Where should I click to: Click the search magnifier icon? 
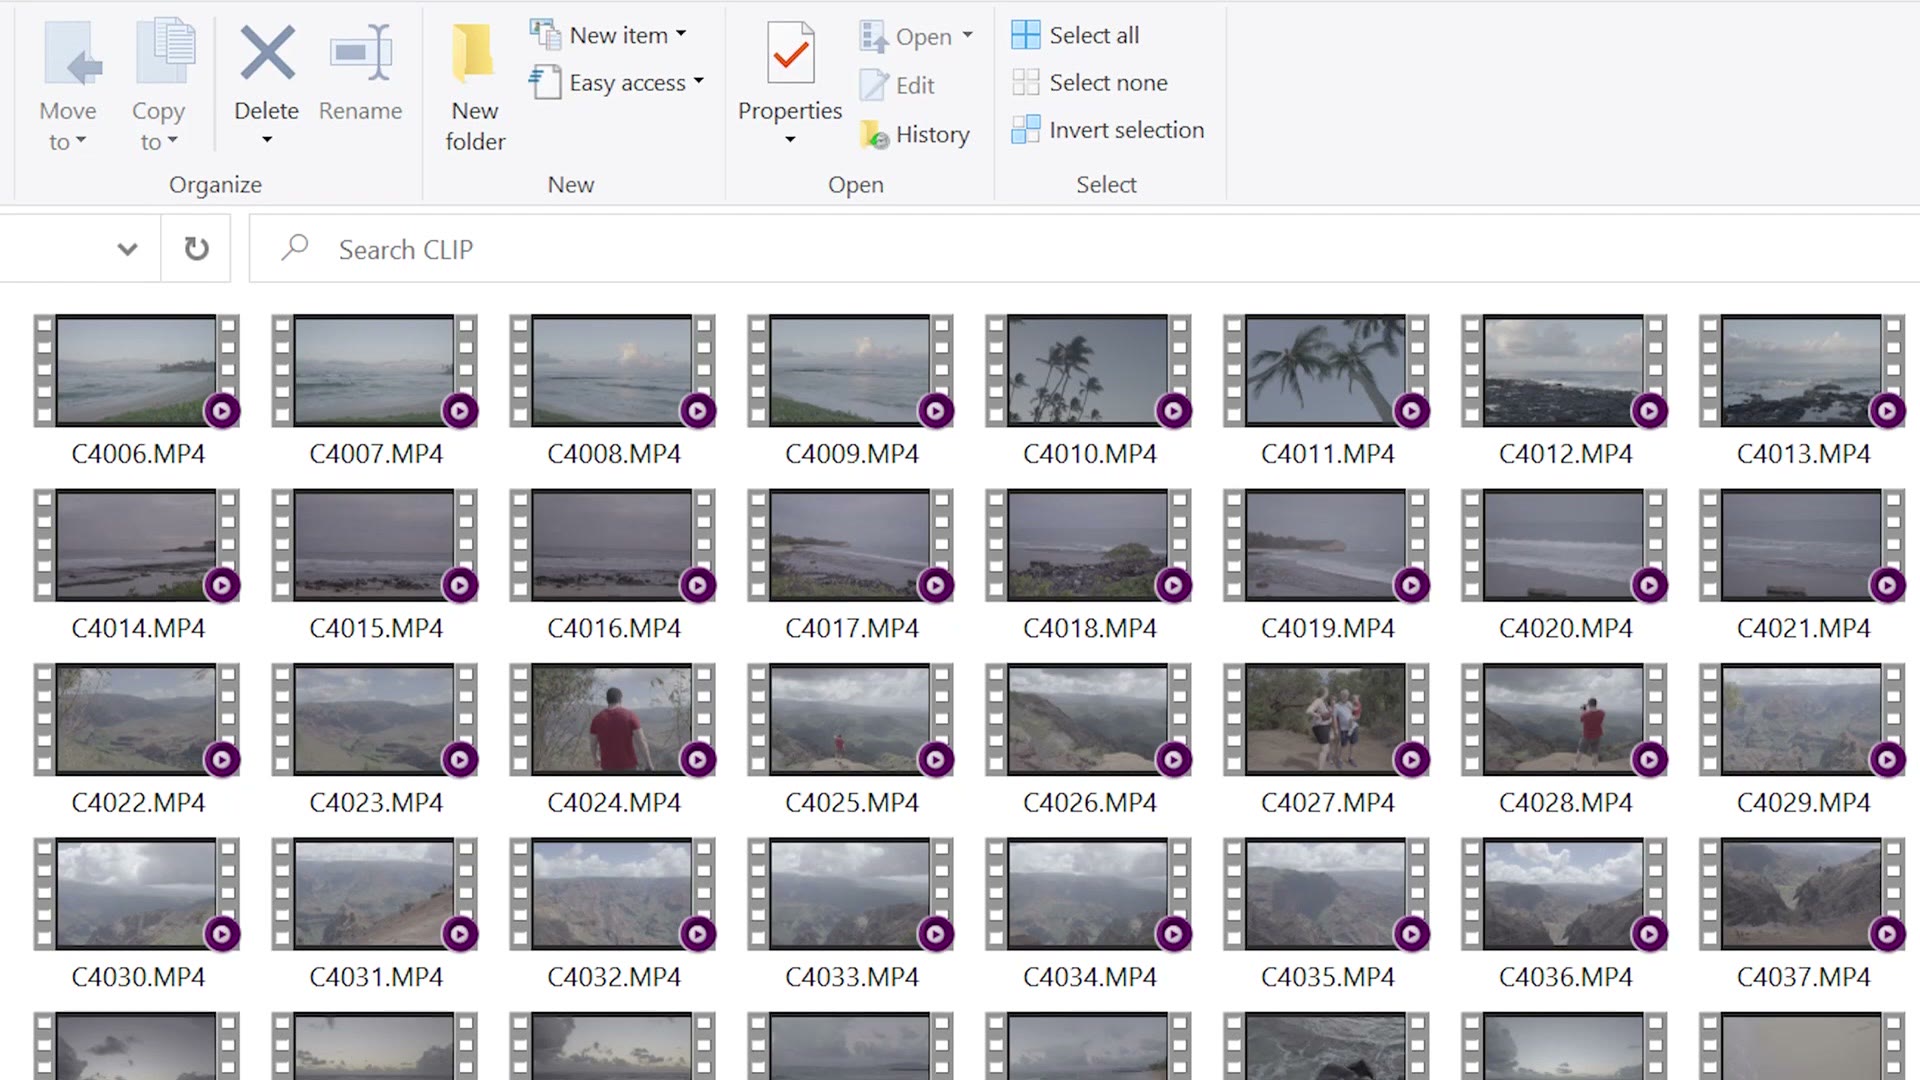(295, 247)
